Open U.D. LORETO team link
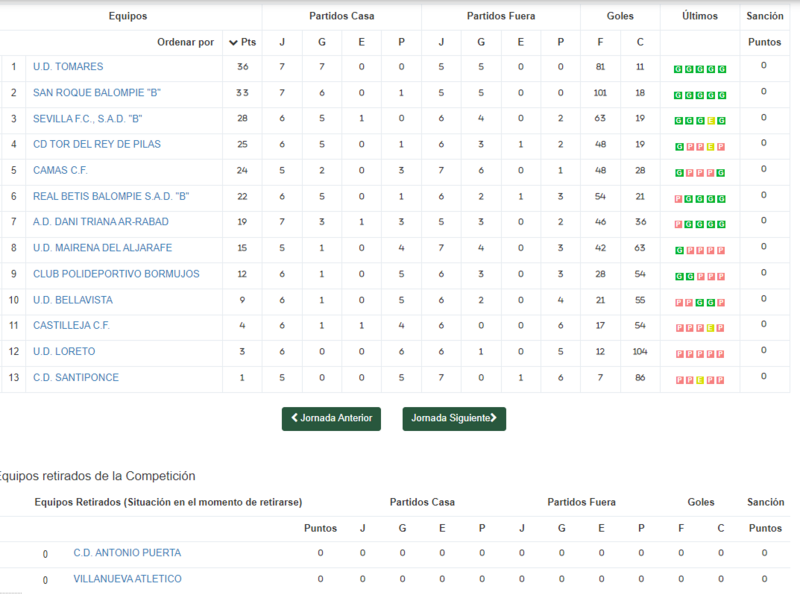800x595 pixels. point(64,352)
